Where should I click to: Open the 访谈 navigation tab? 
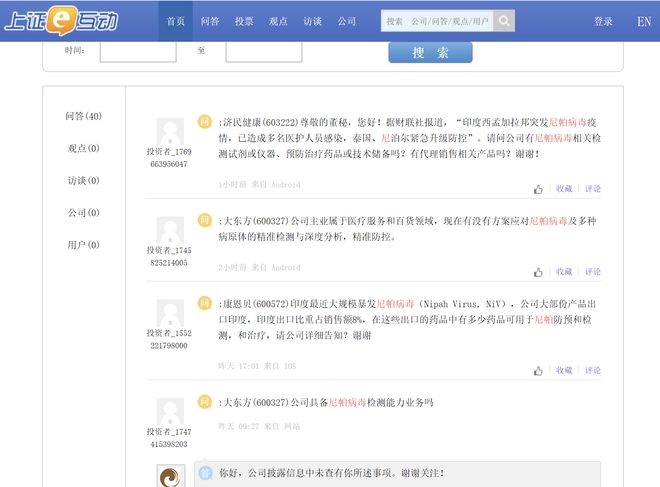313,21
